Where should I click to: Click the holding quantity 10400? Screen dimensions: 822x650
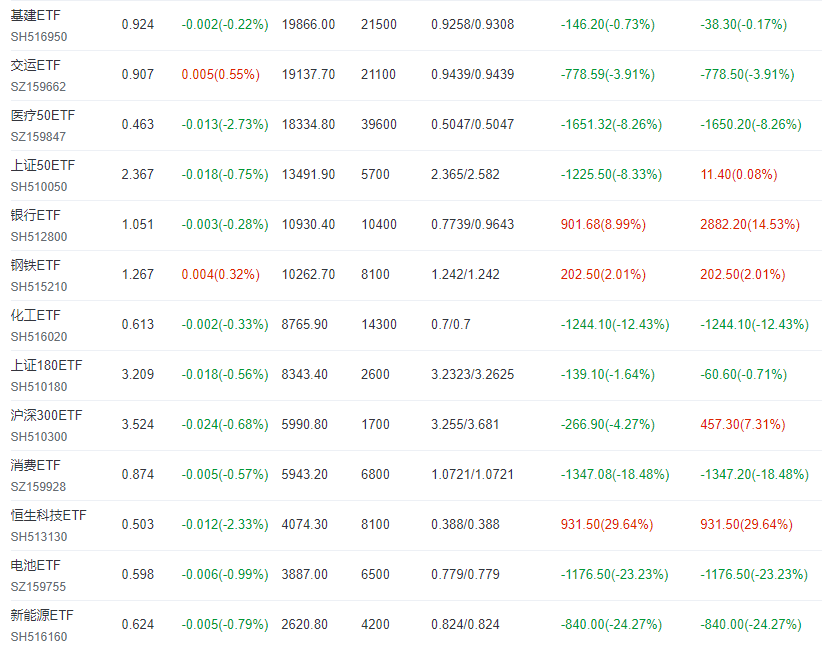pos(379,224)
